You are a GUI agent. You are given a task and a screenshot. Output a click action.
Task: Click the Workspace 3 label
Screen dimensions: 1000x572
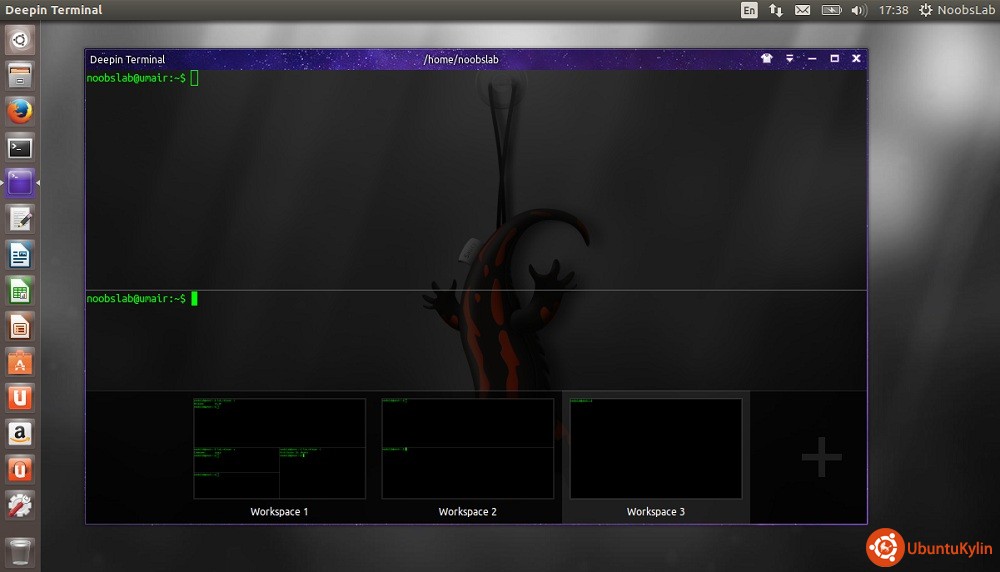pyautogui.click(x=655, y=512)
